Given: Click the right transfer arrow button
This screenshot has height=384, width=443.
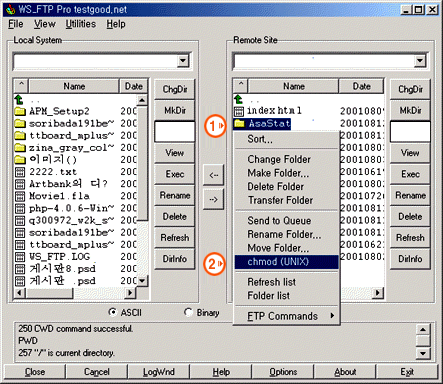Looking at the screenshot, I should click(213, 199).
